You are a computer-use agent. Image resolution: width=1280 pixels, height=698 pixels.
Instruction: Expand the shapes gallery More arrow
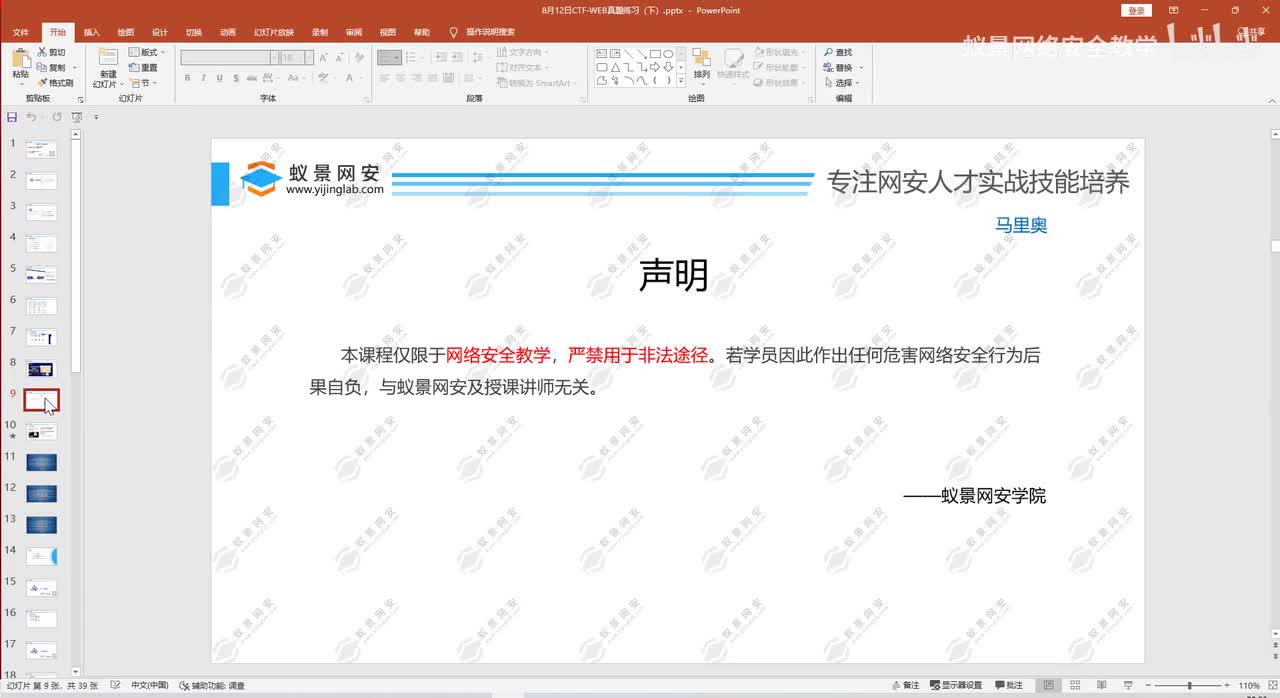click(x=681, y=80)
